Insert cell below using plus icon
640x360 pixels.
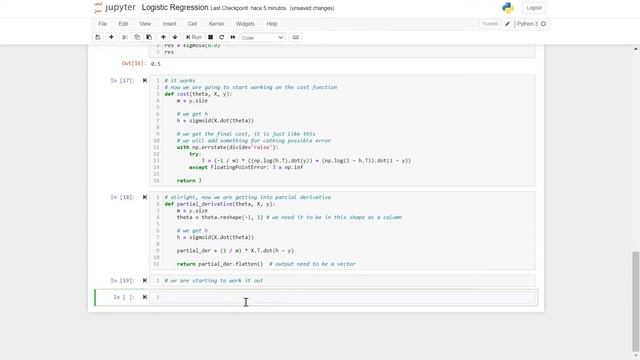tap(111, 37)
